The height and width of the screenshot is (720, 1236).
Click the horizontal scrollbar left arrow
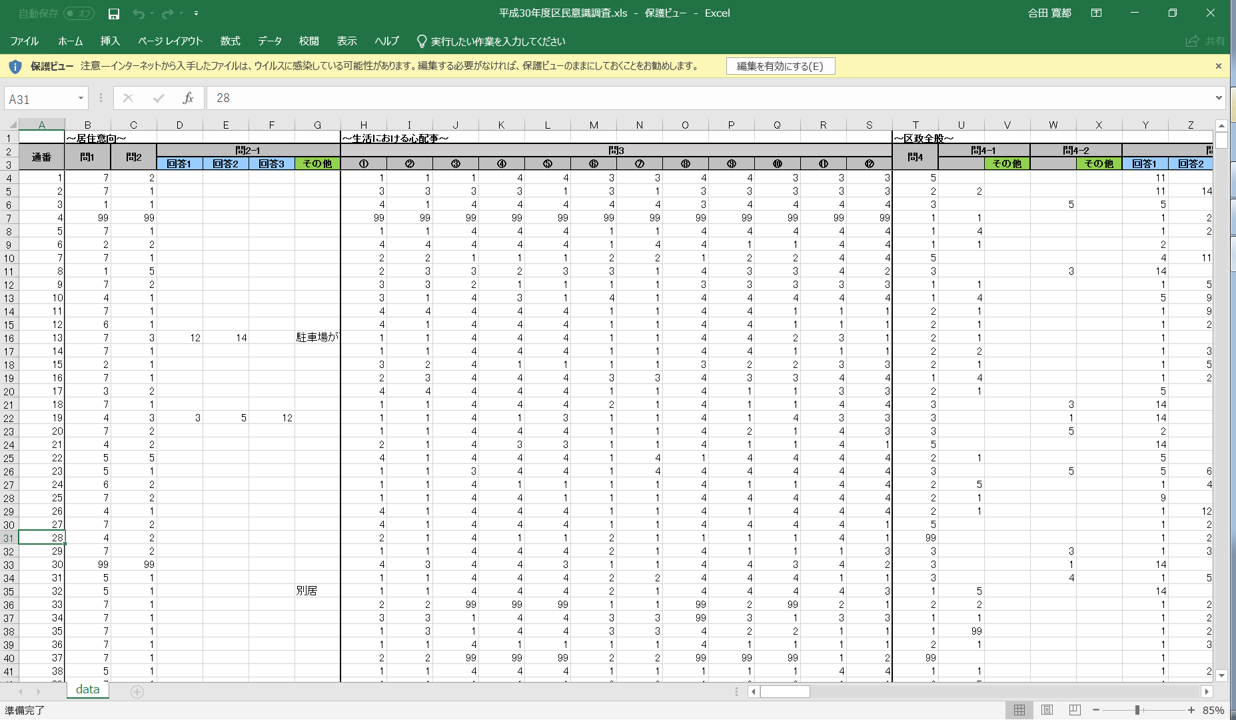click(755, 691)
